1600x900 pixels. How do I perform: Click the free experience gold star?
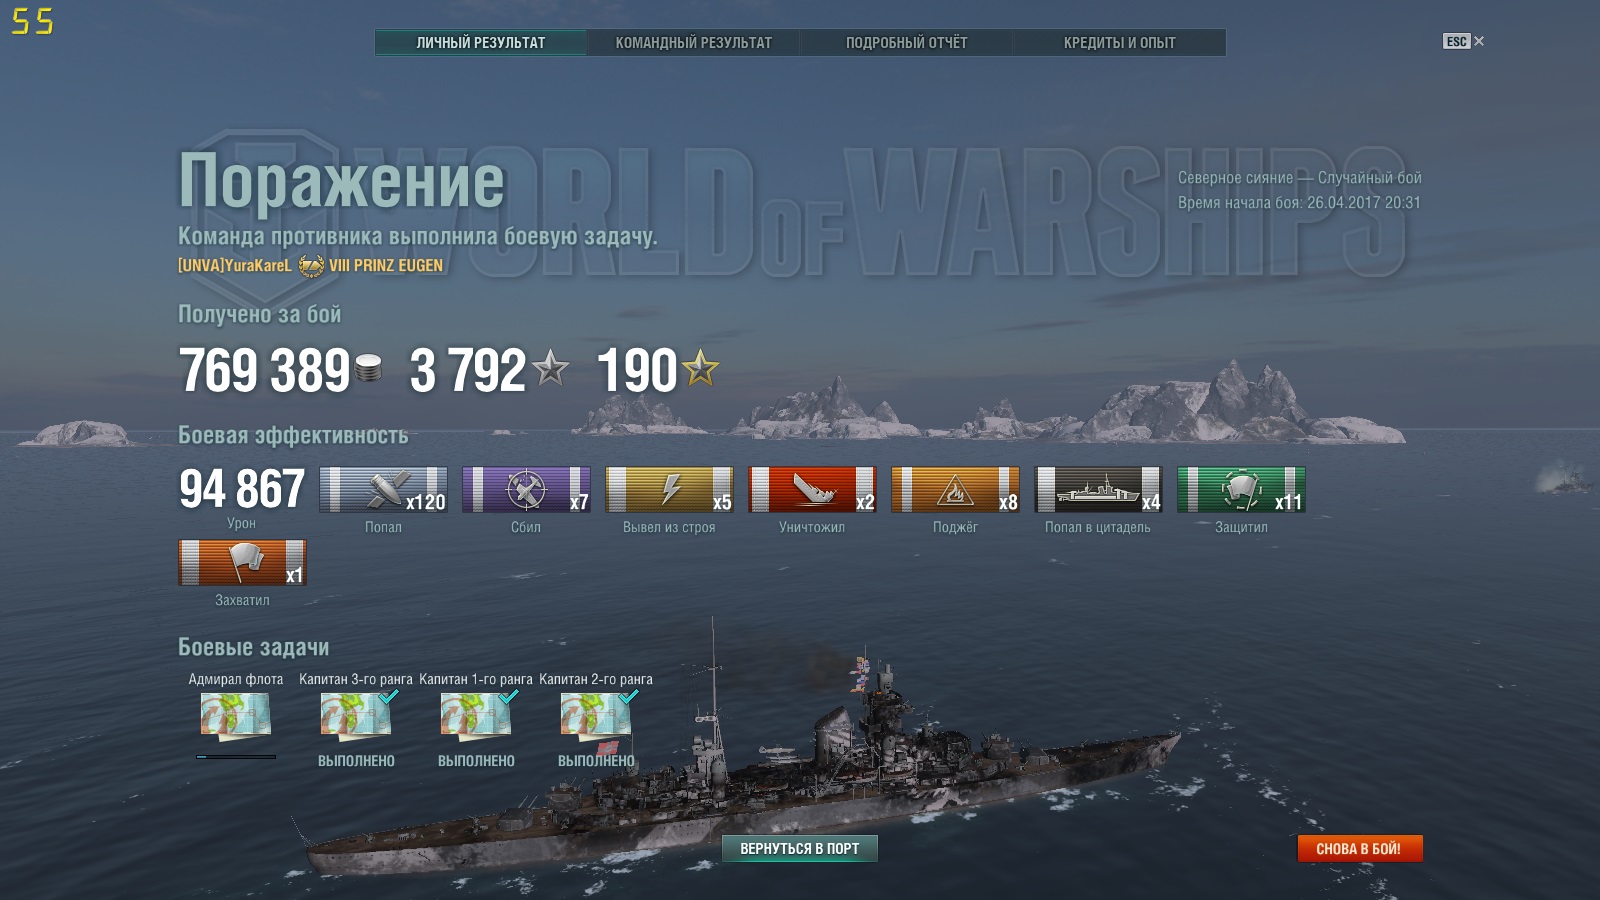pos(700,368)
